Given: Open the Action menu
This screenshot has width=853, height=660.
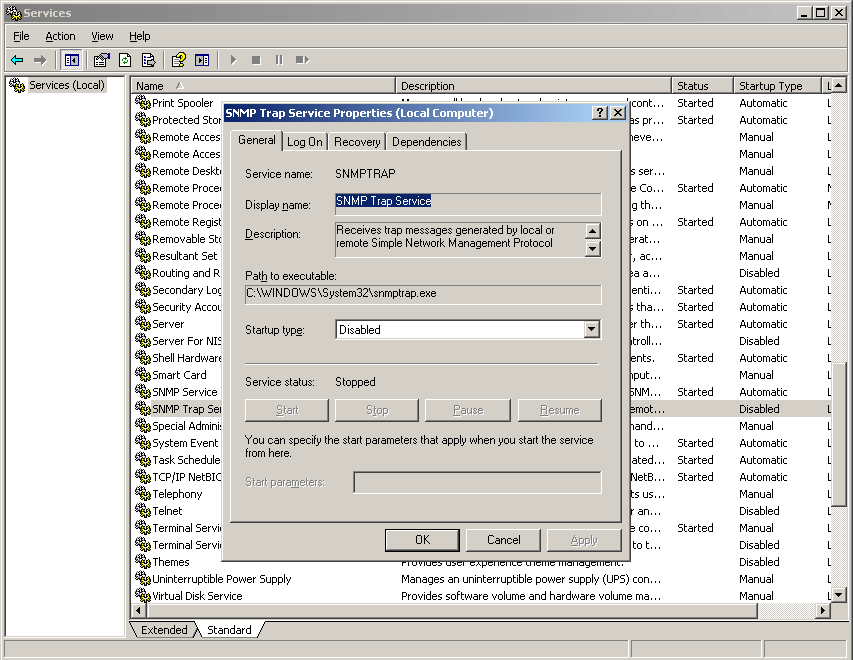Looking at the screenshot, I should (60, 36).
